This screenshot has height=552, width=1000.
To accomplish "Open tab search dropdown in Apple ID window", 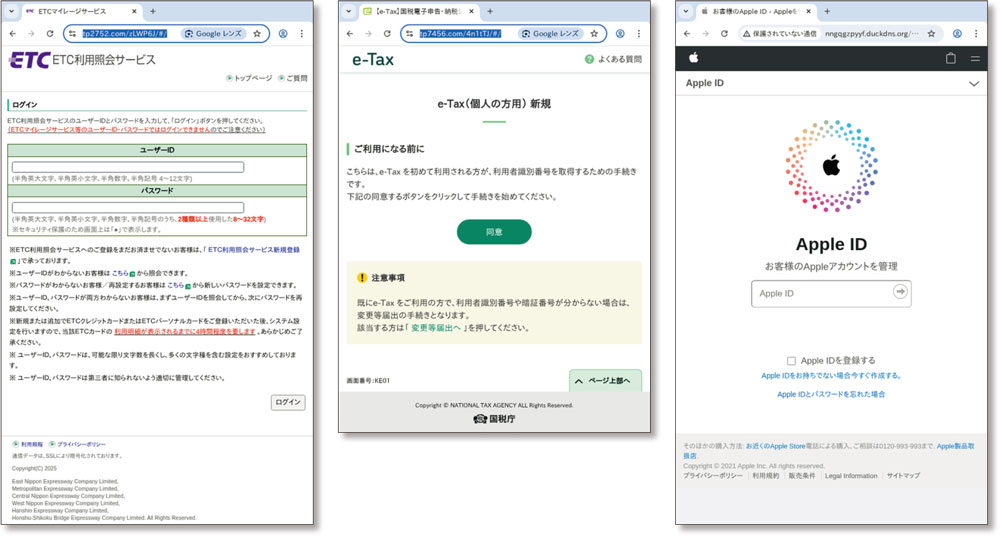I will (x=686, y=11).
